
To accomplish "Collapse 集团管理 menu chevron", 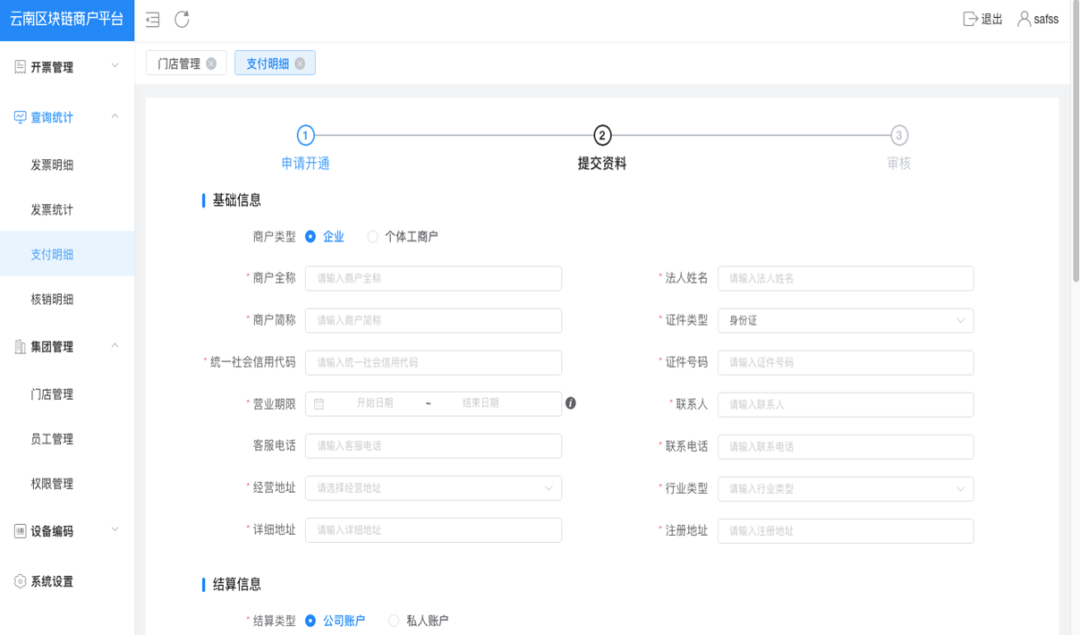I will click(115, 346).
